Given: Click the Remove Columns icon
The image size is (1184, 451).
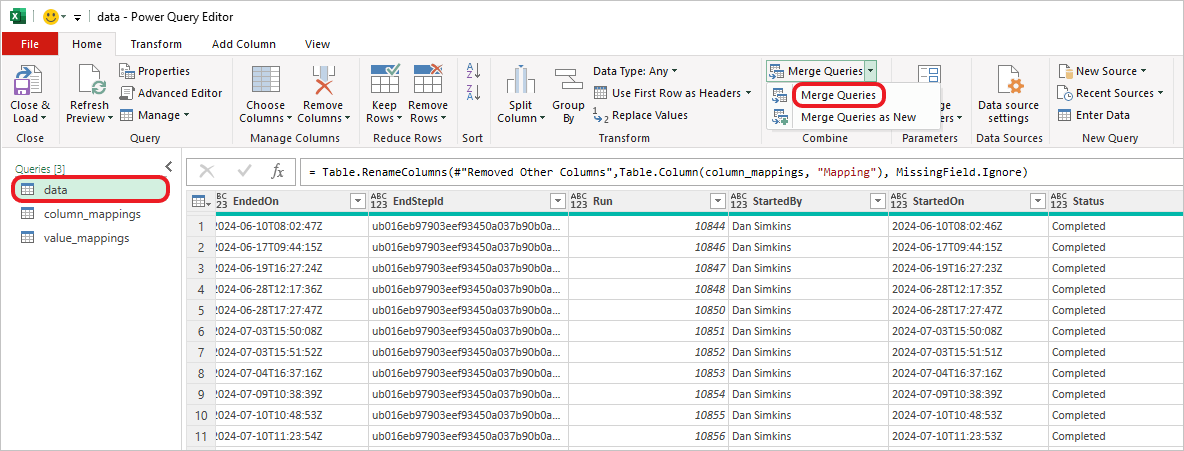Looking at the screenshot, I should pyautogui.click(x=323, y=81).
